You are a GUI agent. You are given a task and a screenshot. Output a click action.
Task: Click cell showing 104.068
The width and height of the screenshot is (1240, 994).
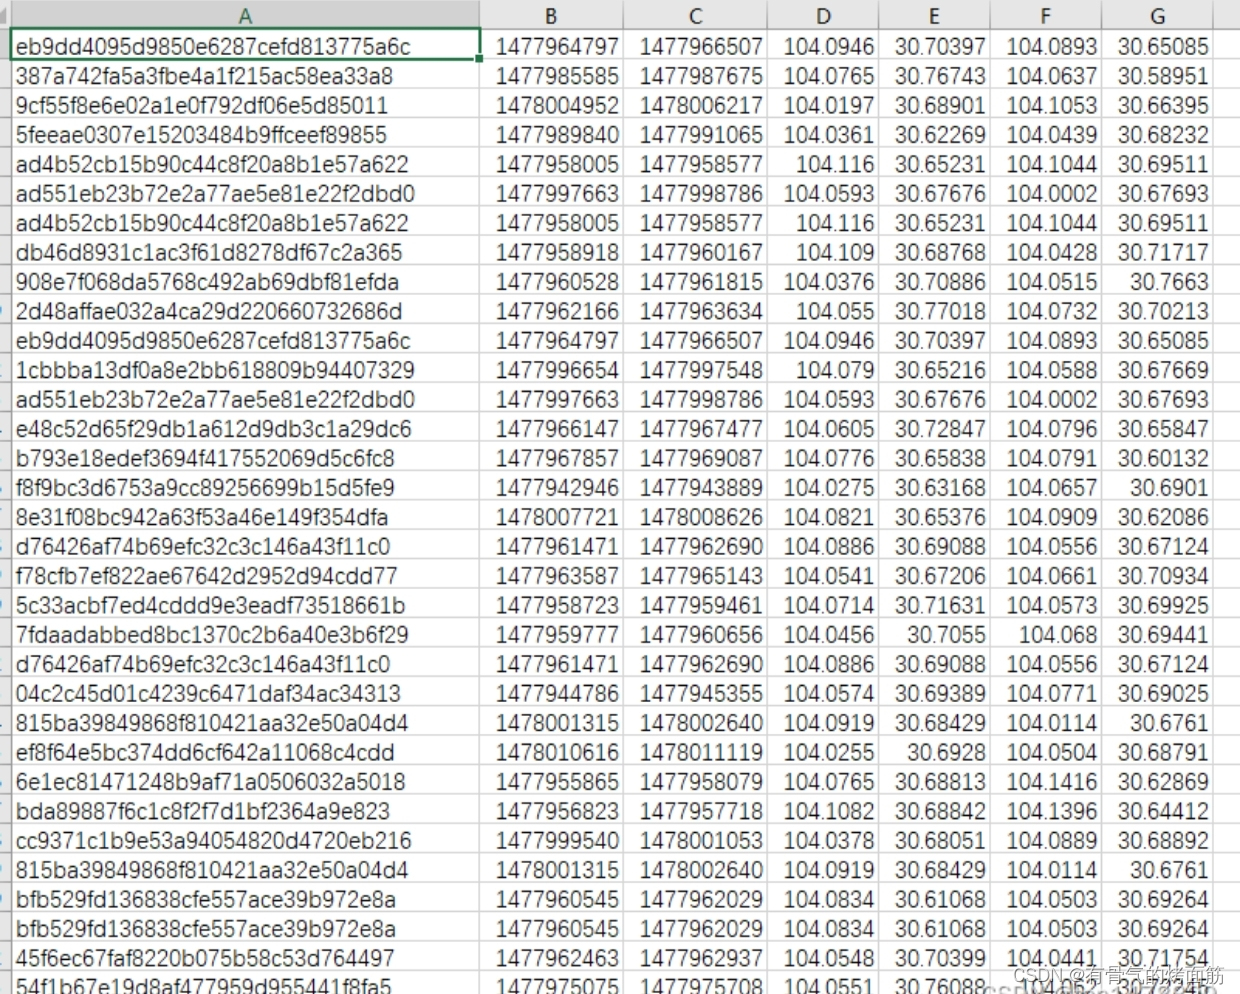[1046, 635]
